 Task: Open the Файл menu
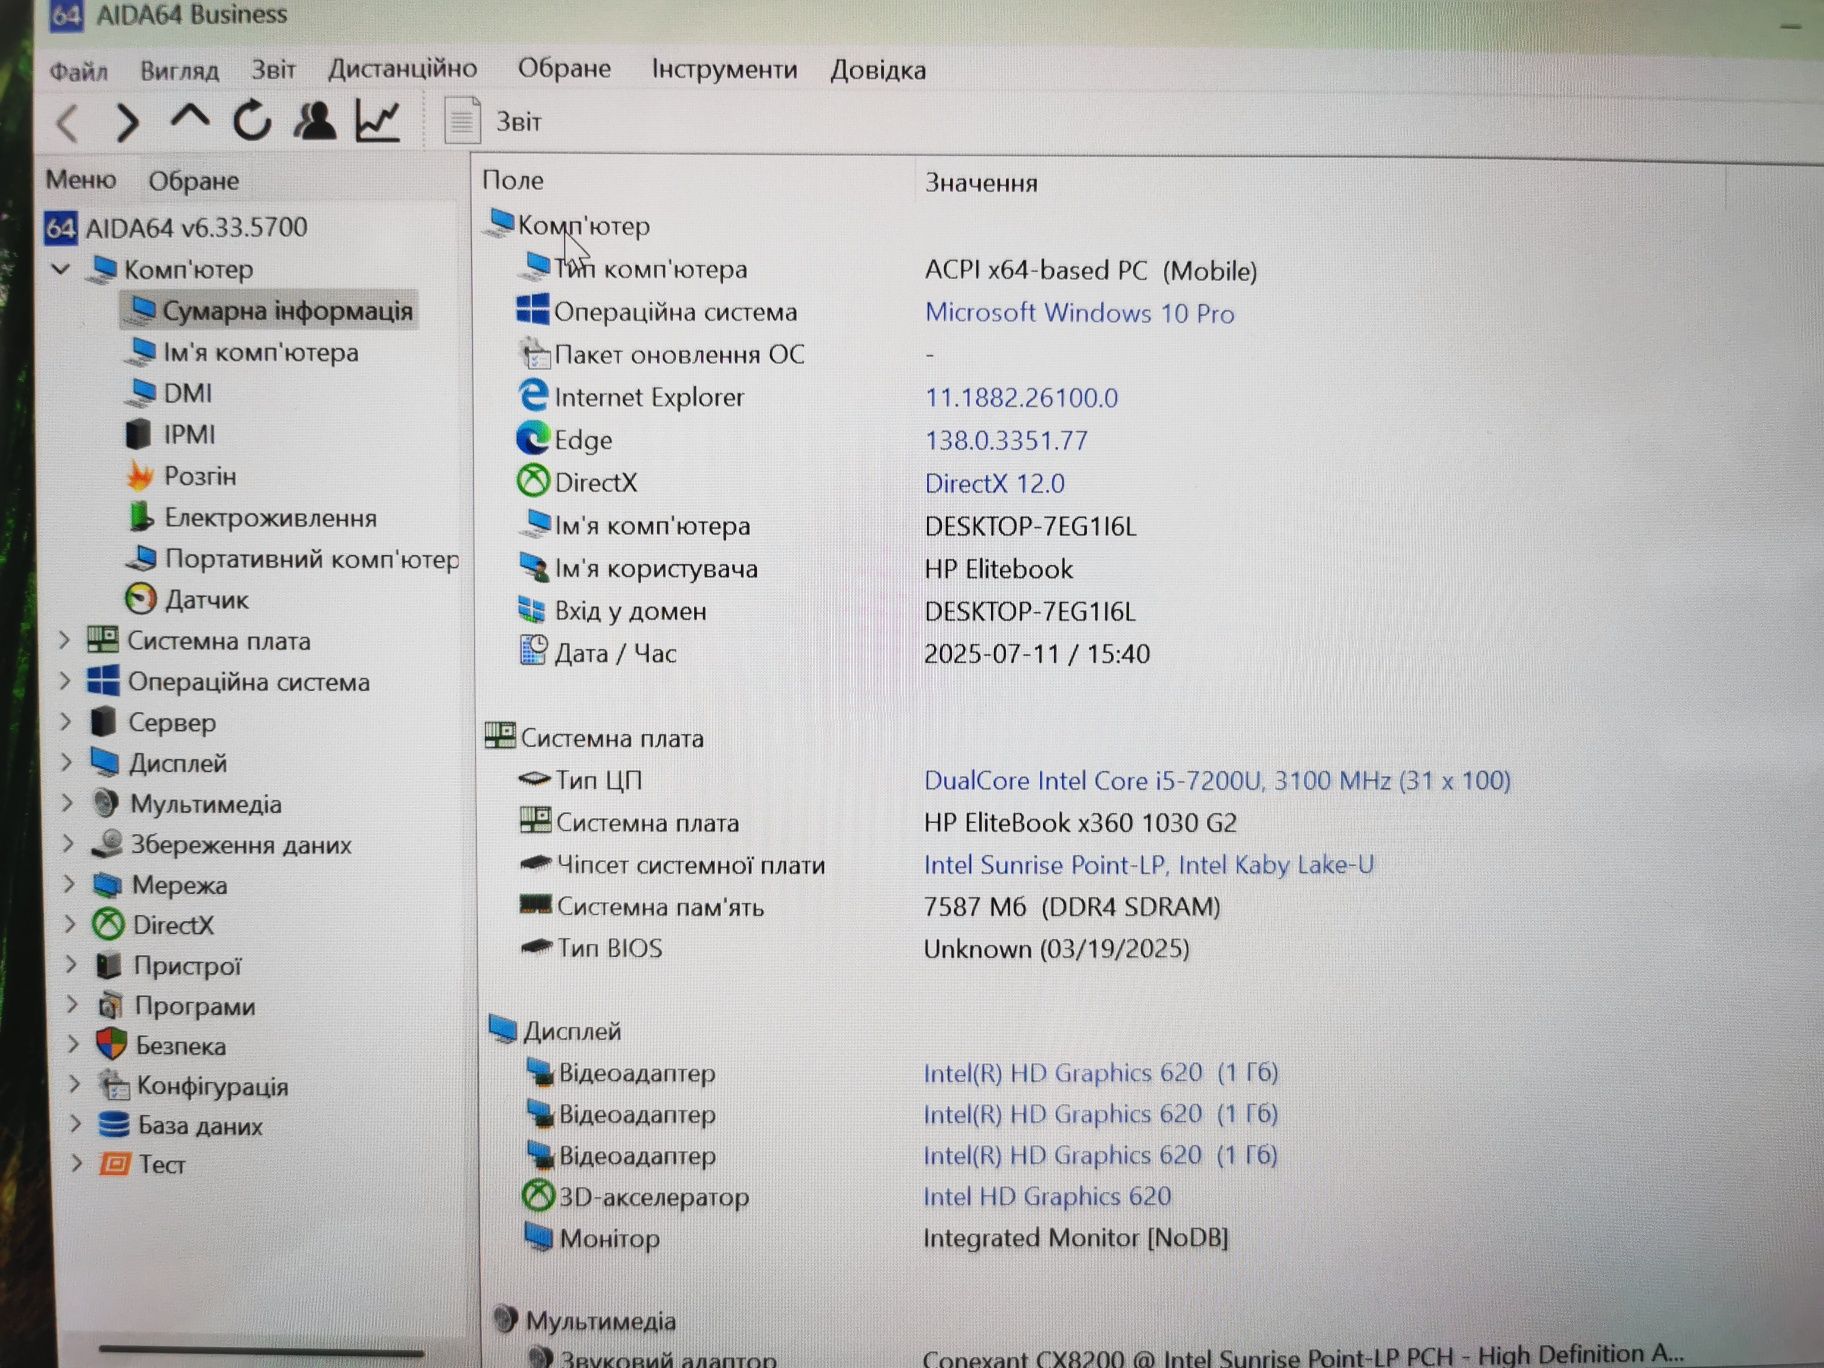tap(78, 71)
